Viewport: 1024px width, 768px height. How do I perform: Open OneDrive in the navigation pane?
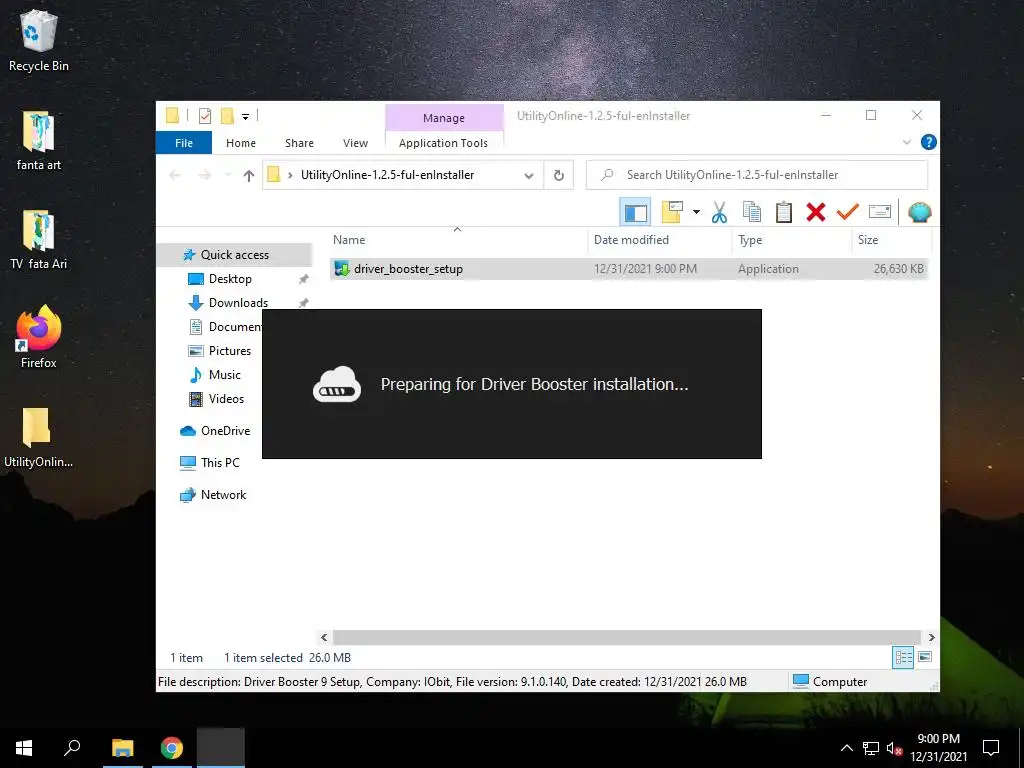pos(225,431)
